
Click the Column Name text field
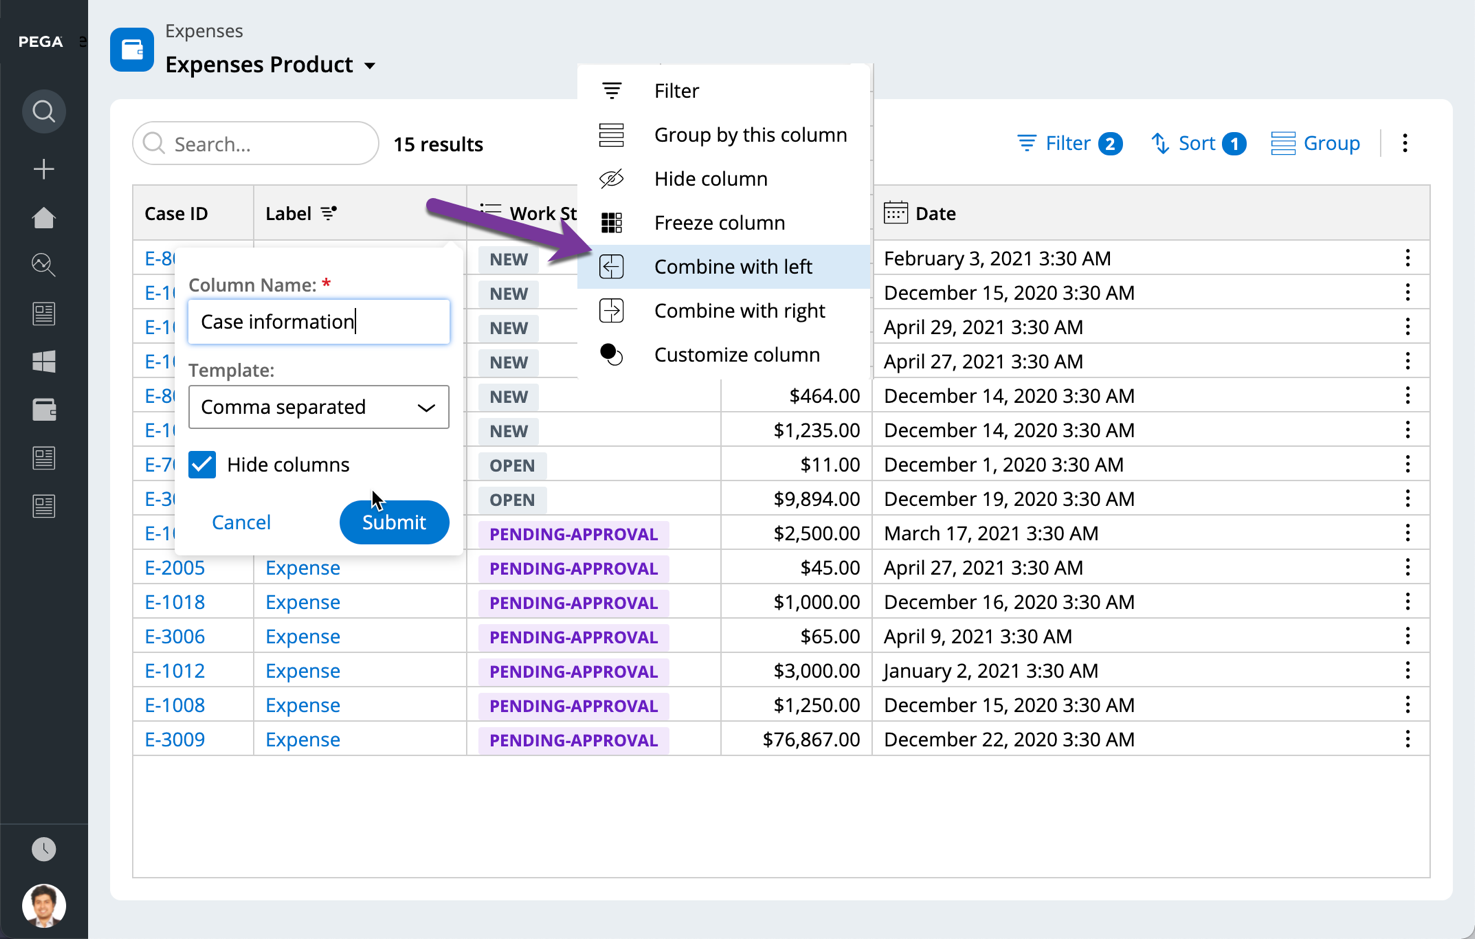coord(318,321)
